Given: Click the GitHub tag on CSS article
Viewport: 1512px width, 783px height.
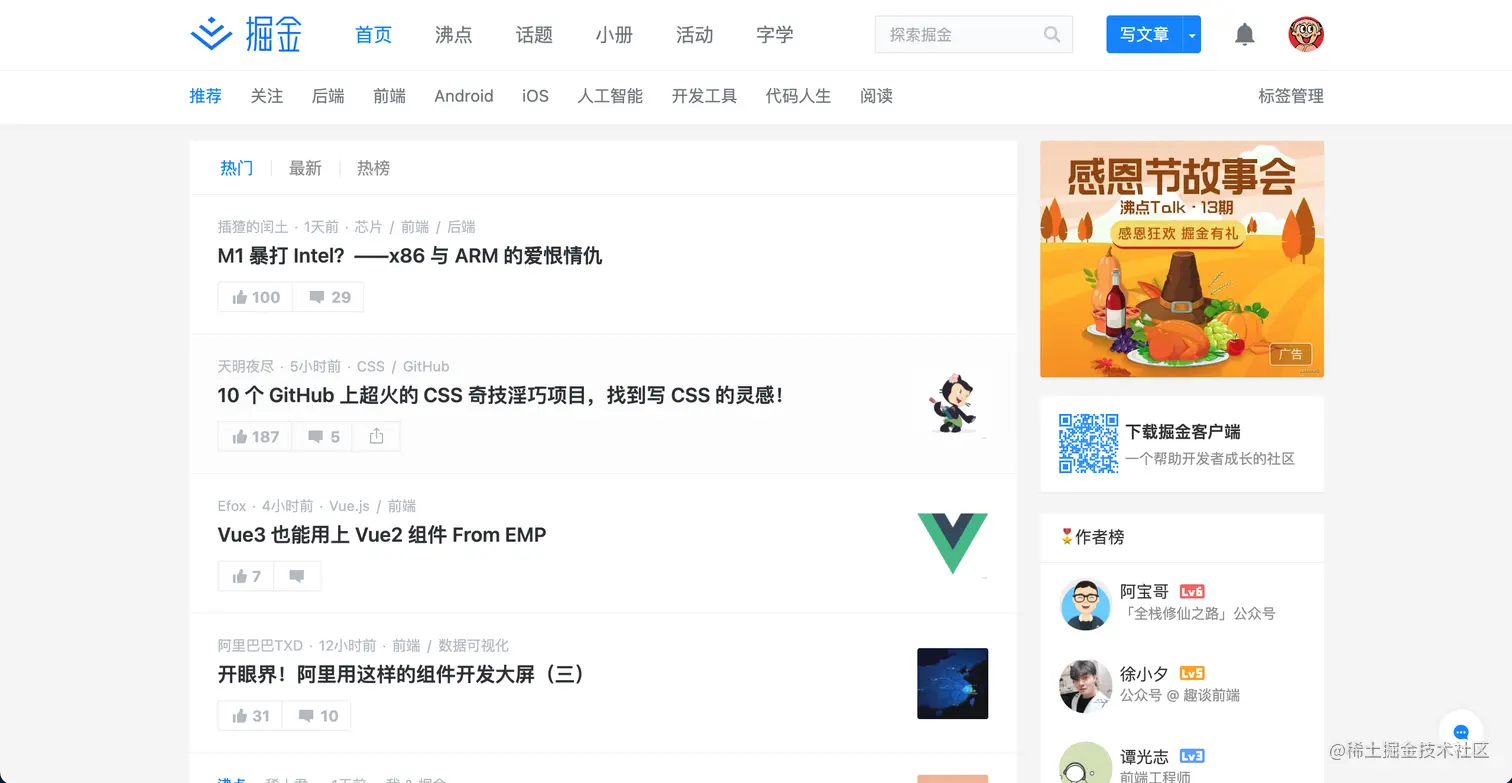Looking at the screenshot, I should pos(426,366).
